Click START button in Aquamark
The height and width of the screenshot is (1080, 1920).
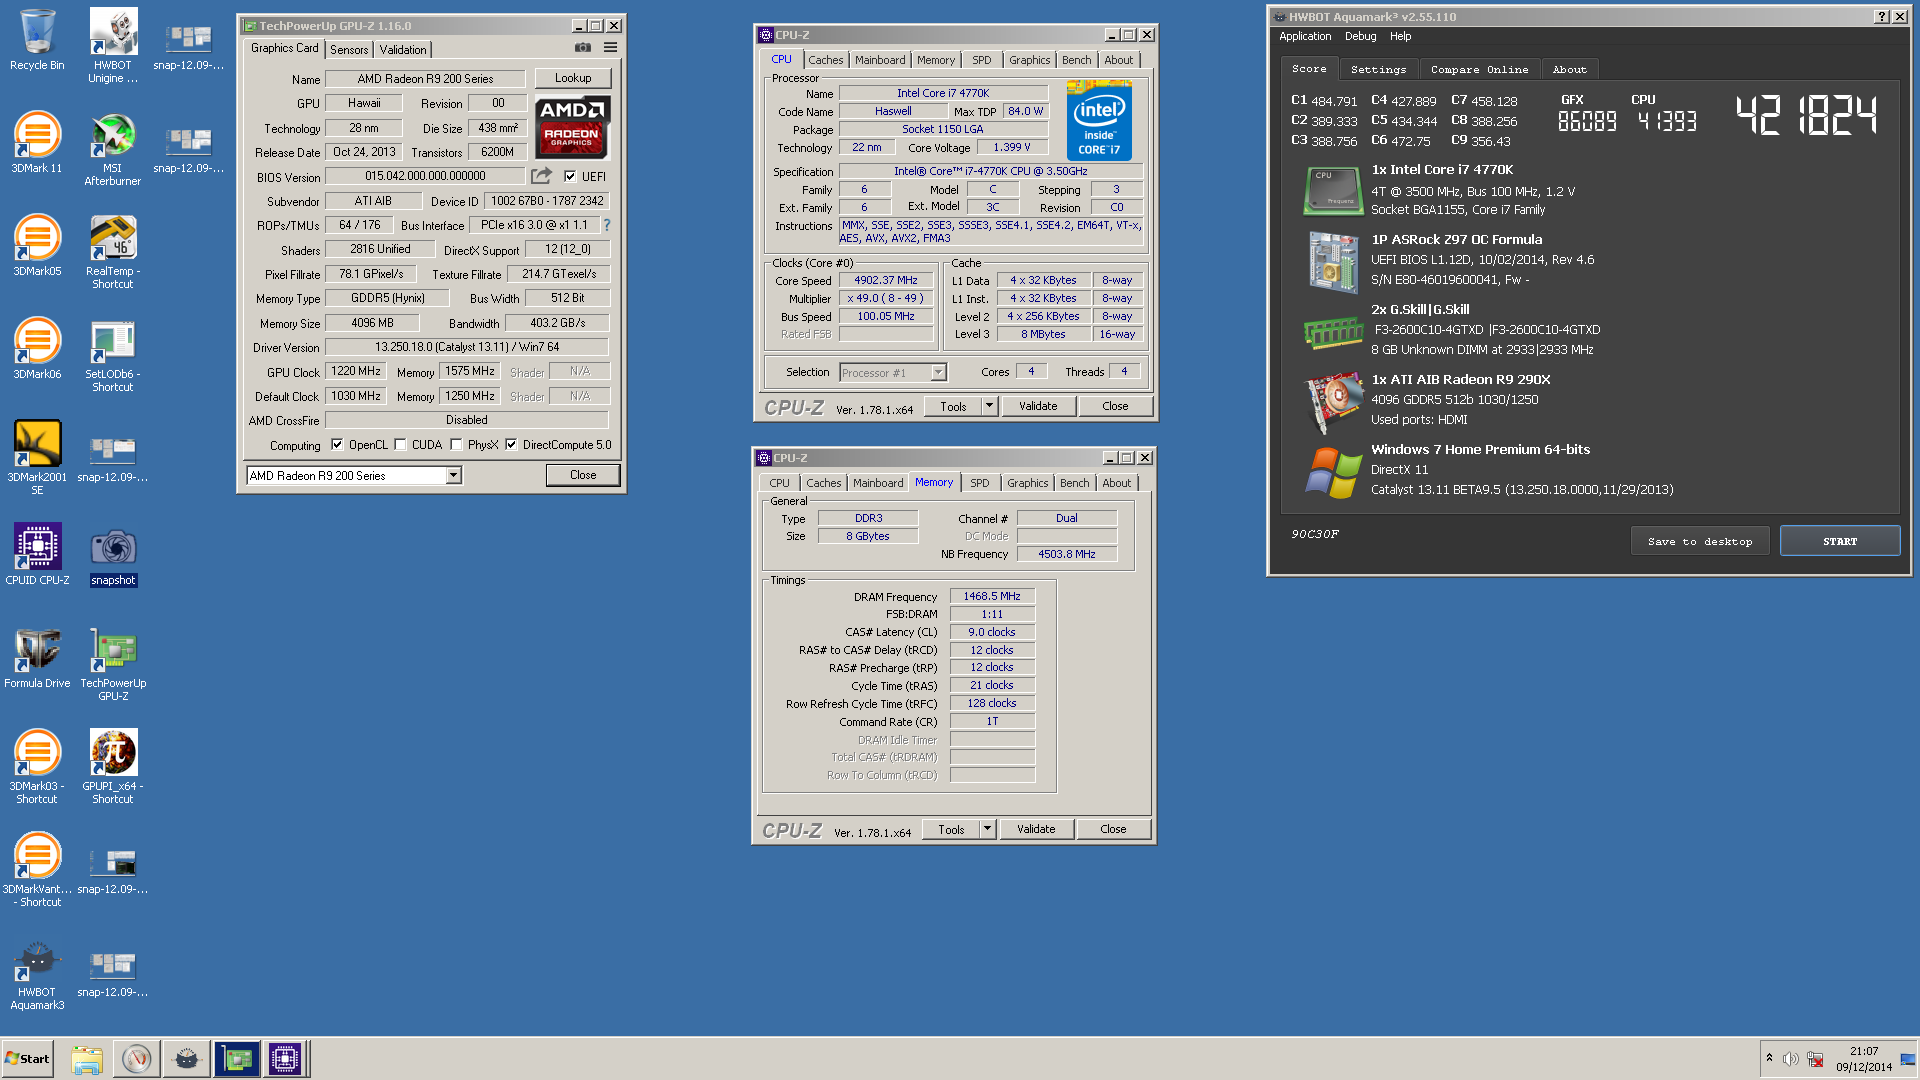(1840, 541)
